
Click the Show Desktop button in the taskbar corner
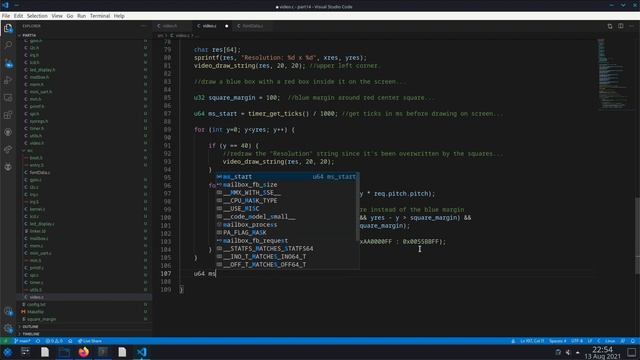[x=631, y=352]
